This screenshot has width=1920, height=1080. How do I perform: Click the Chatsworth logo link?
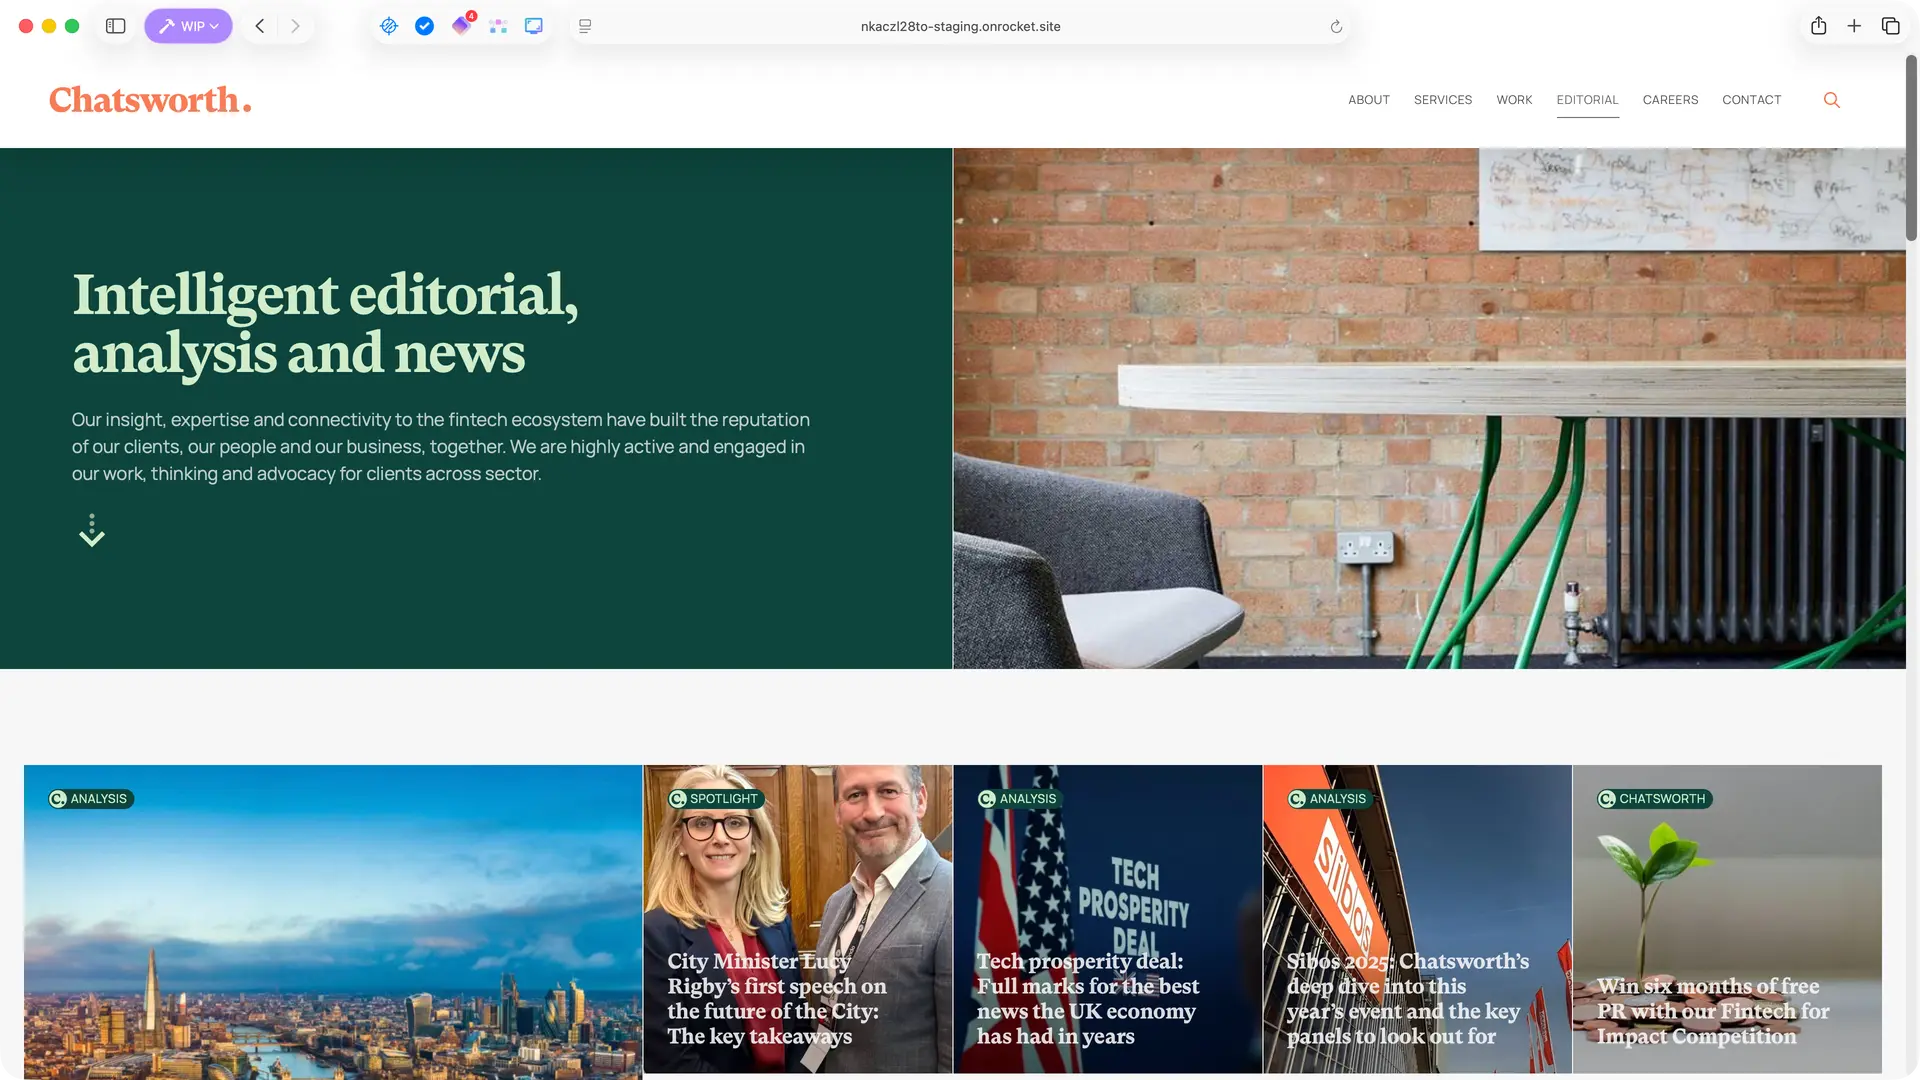click(x=150, y=100)
